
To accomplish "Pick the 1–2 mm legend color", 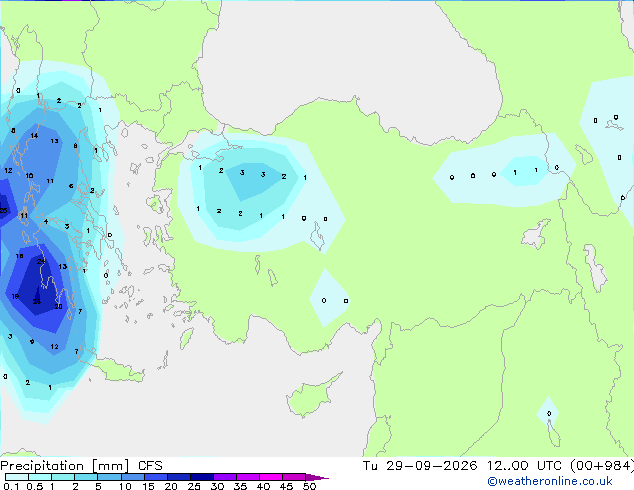I will click(x=63, y=477).
